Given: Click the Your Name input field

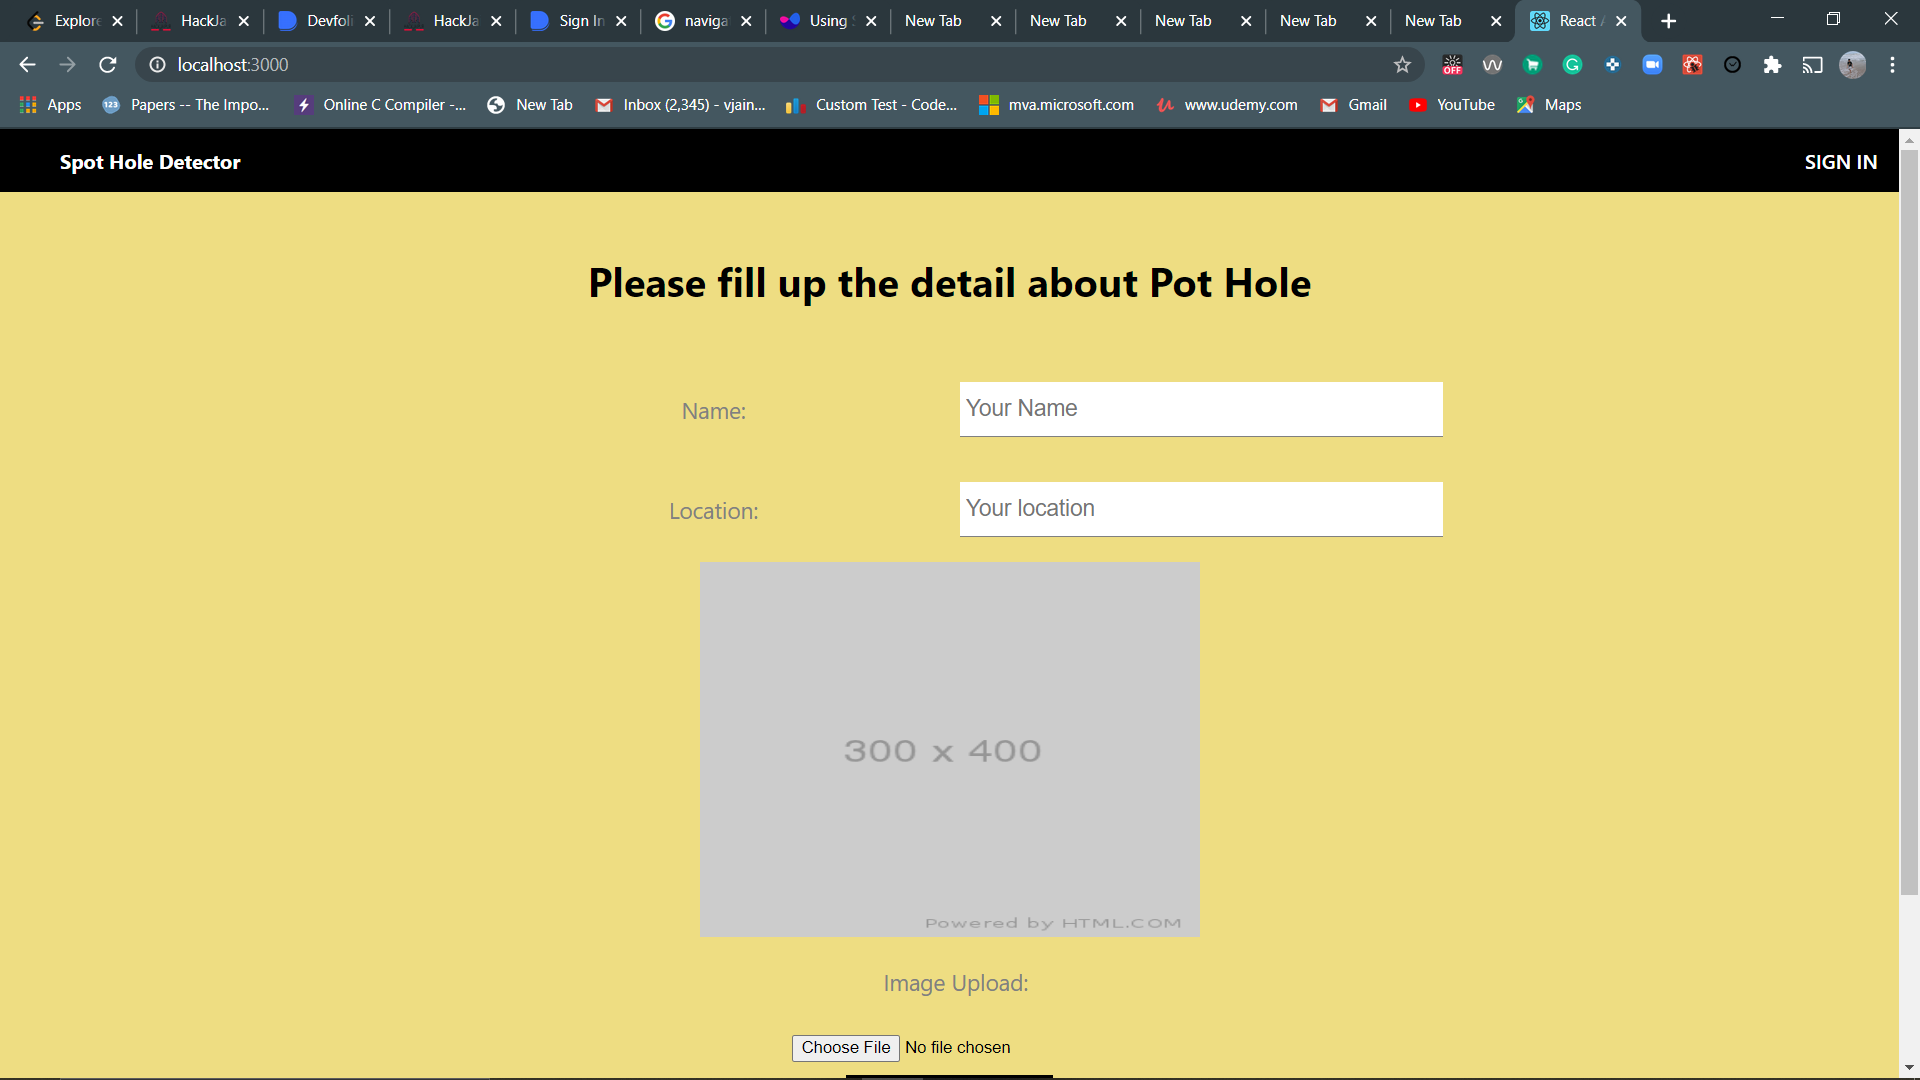Looking at the screenshot, I should (x=1200, y=408).
